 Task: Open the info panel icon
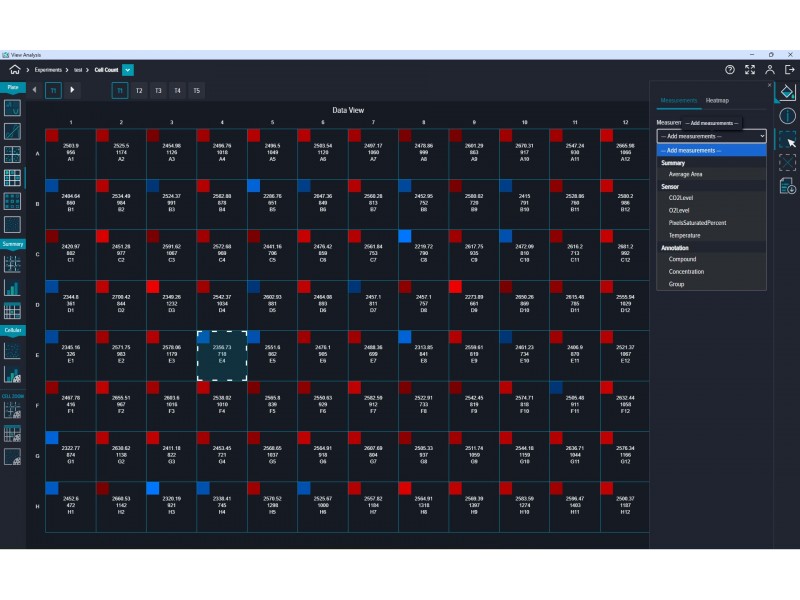(787, 116)
